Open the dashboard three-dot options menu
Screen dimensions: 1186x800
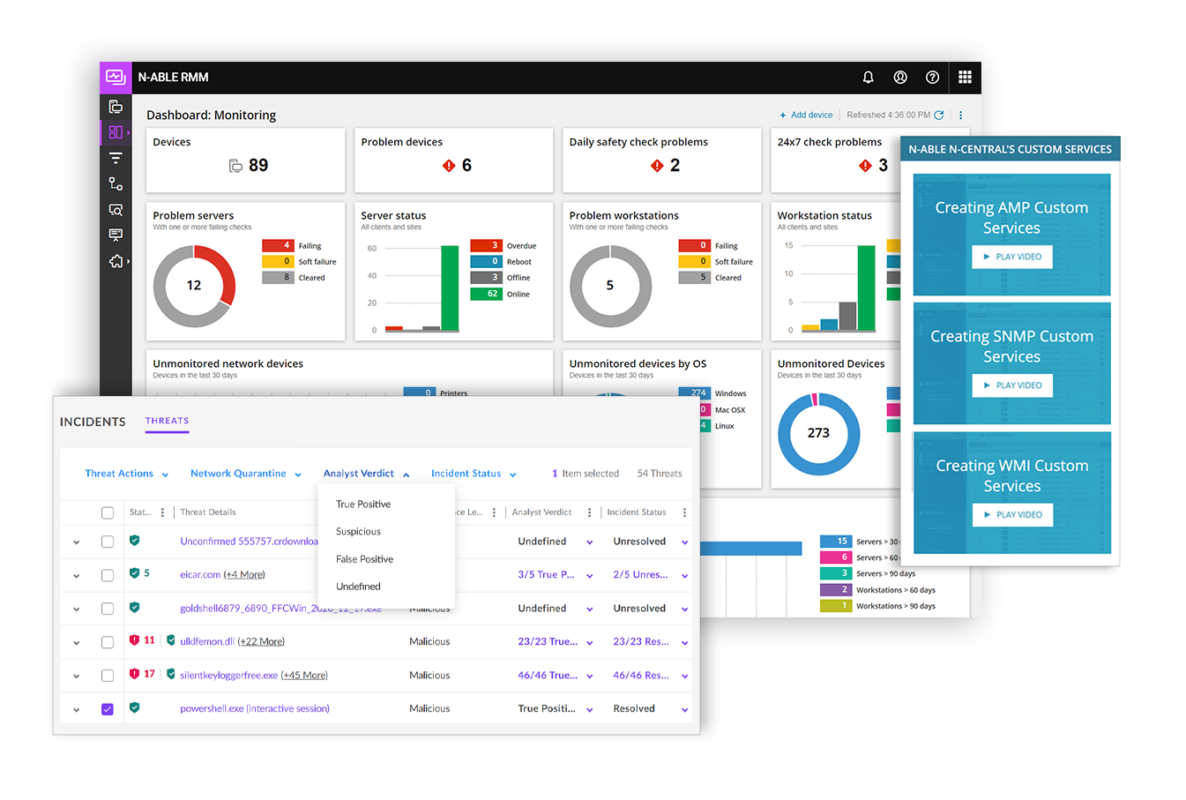click(x=961, y=115)
